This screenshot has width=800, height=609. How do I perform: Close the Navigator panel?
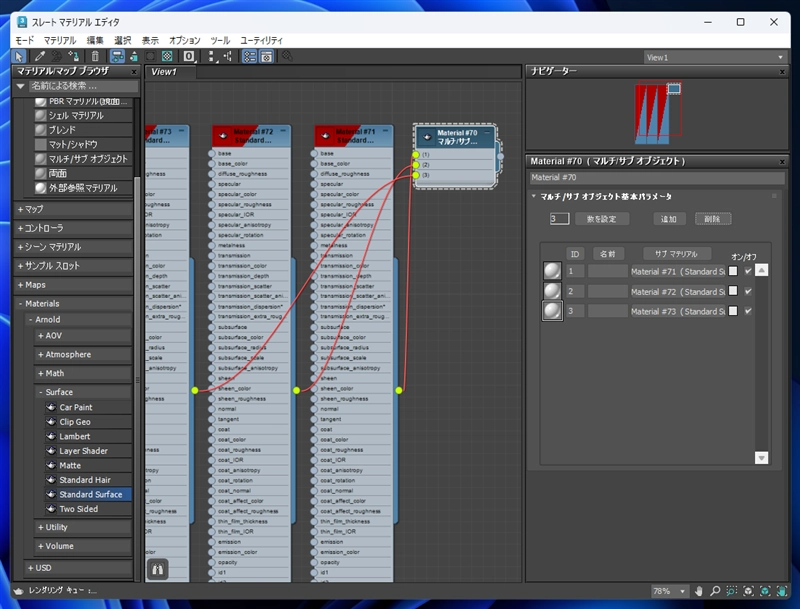pos(782,72)
